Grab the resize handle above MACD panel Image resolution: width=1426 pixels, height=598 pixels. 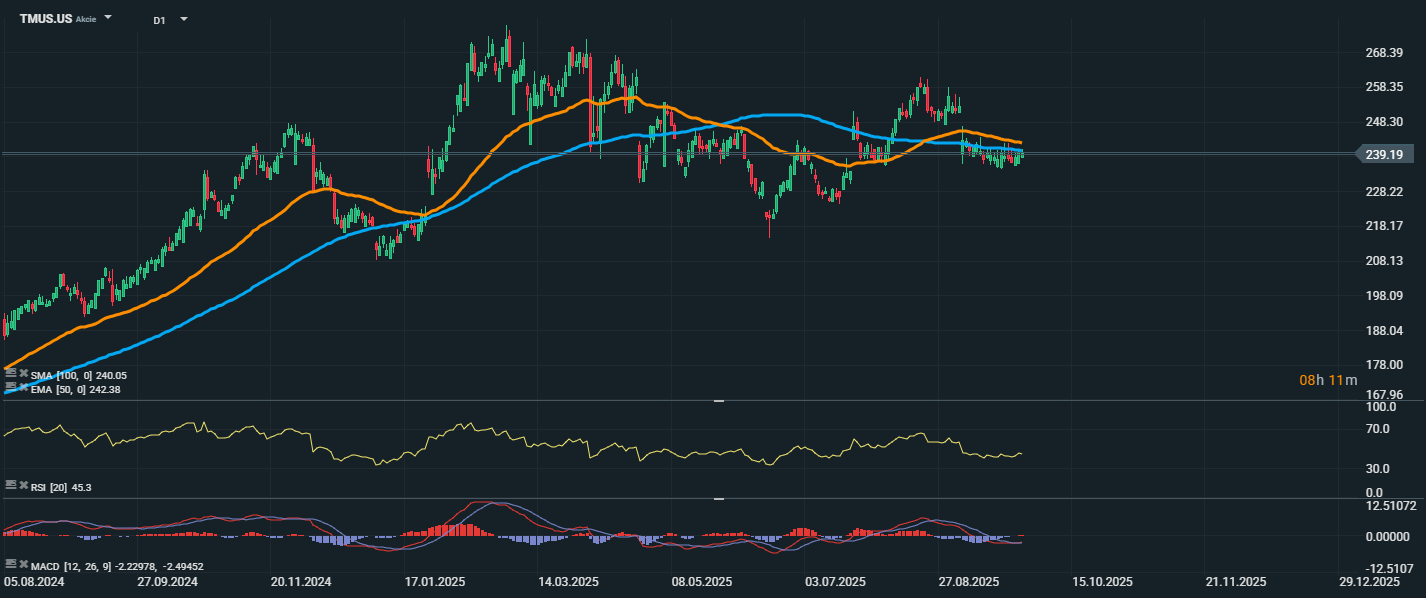(718, 497)
